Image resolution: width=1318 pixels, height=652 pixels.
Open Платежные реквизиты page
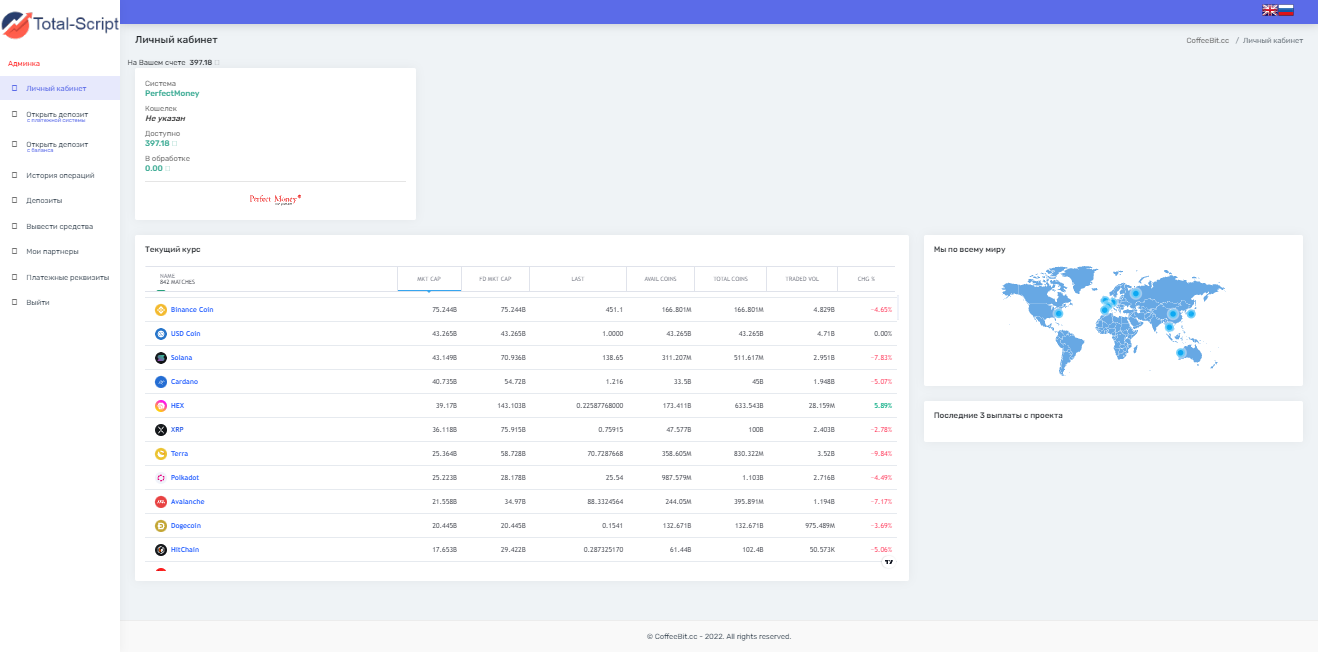[59, 277]
